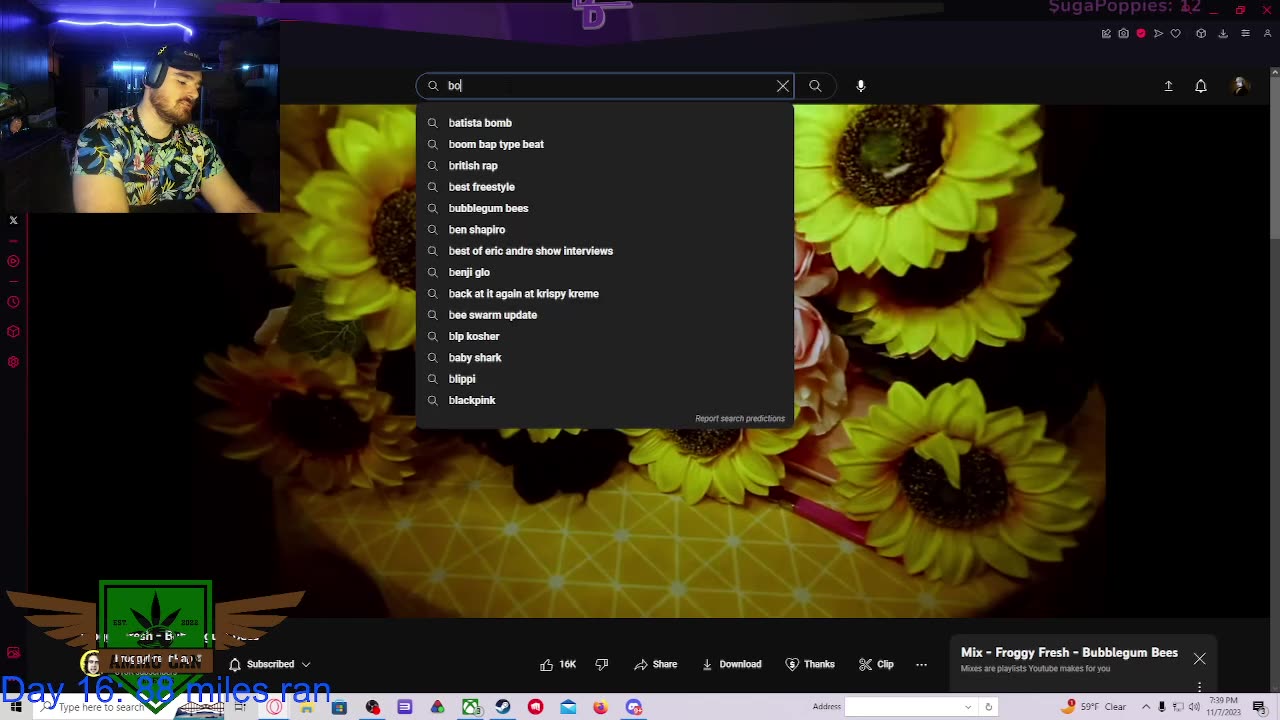Open the YouTube notifications bell
1280x720 pixels.
click(x=1201, y=86)
